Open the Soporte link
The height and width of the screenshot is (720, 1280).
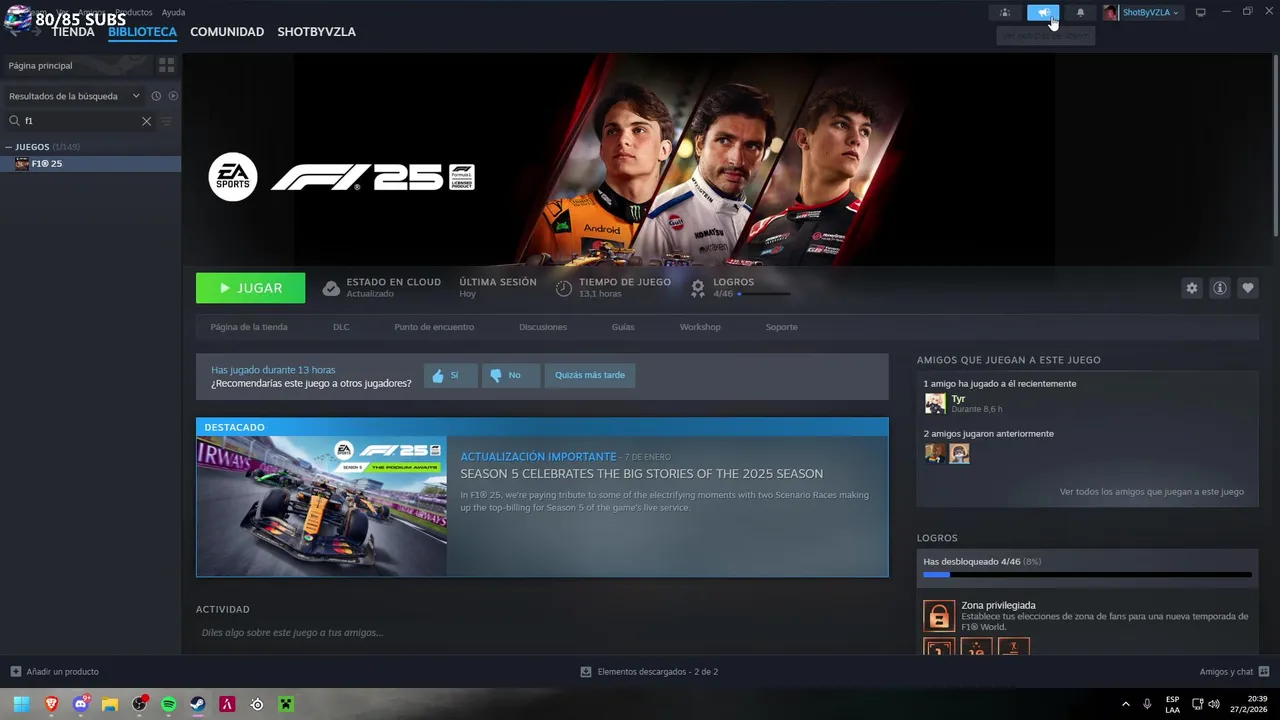(x=782, y=327)
